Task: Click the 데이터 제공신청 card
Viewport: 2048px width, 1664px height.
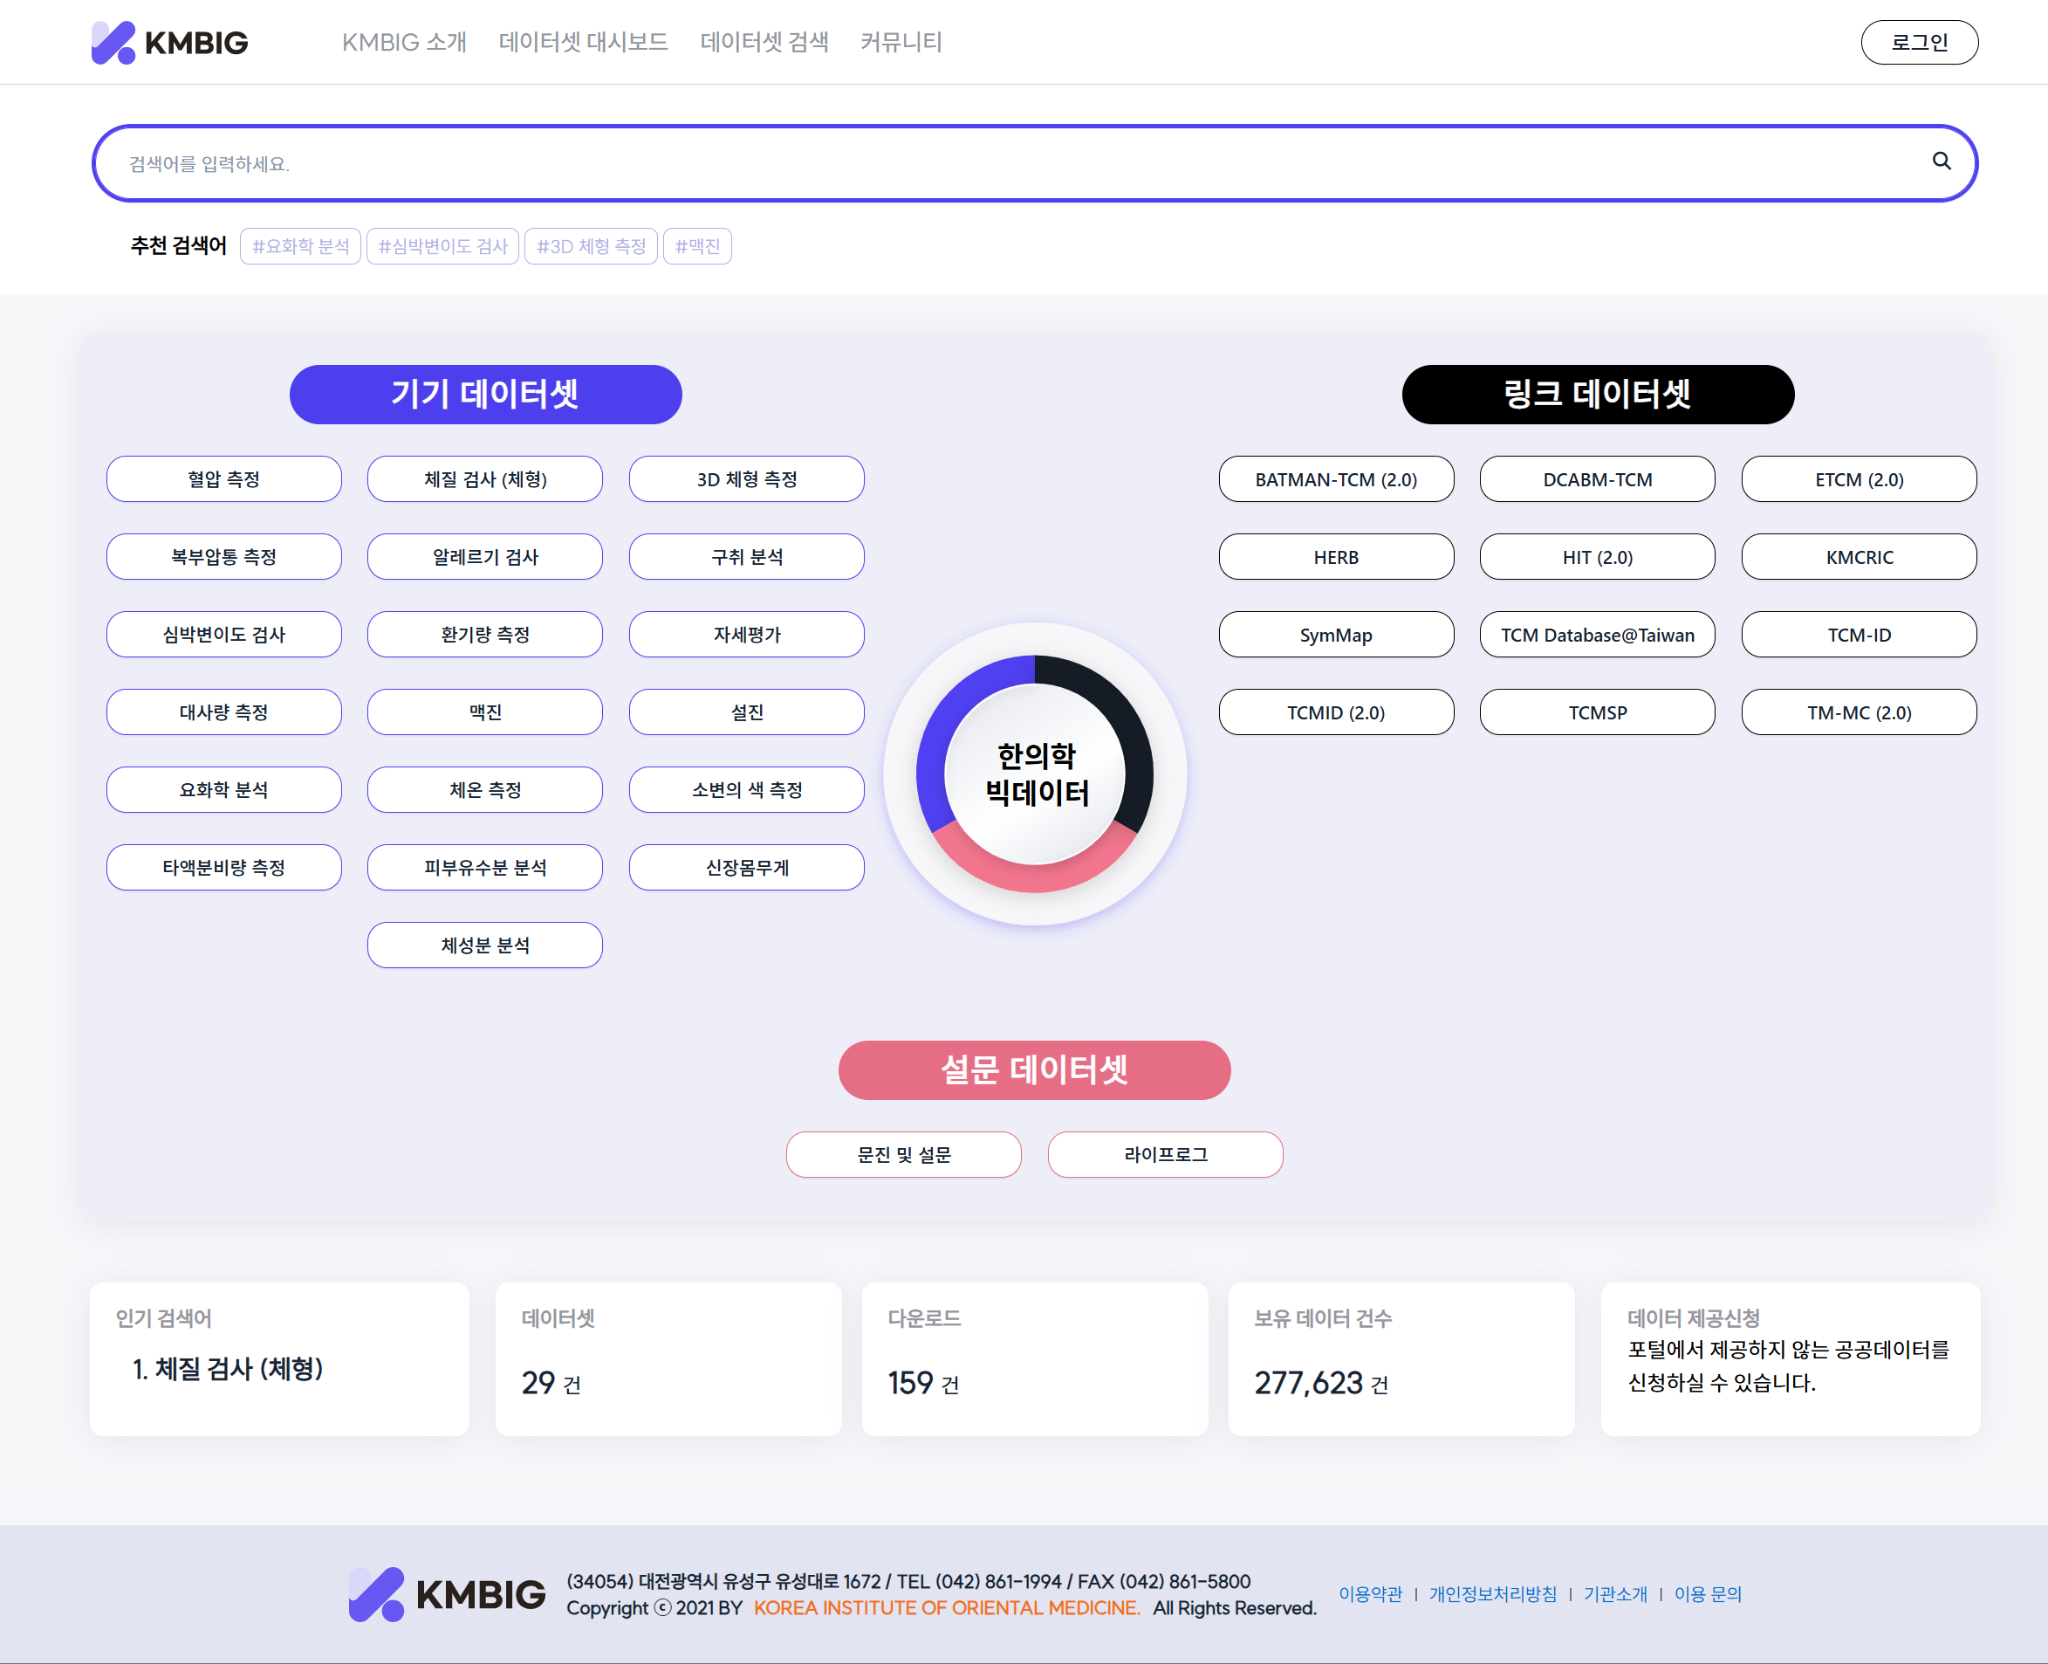Action: coord(1789,1359)
